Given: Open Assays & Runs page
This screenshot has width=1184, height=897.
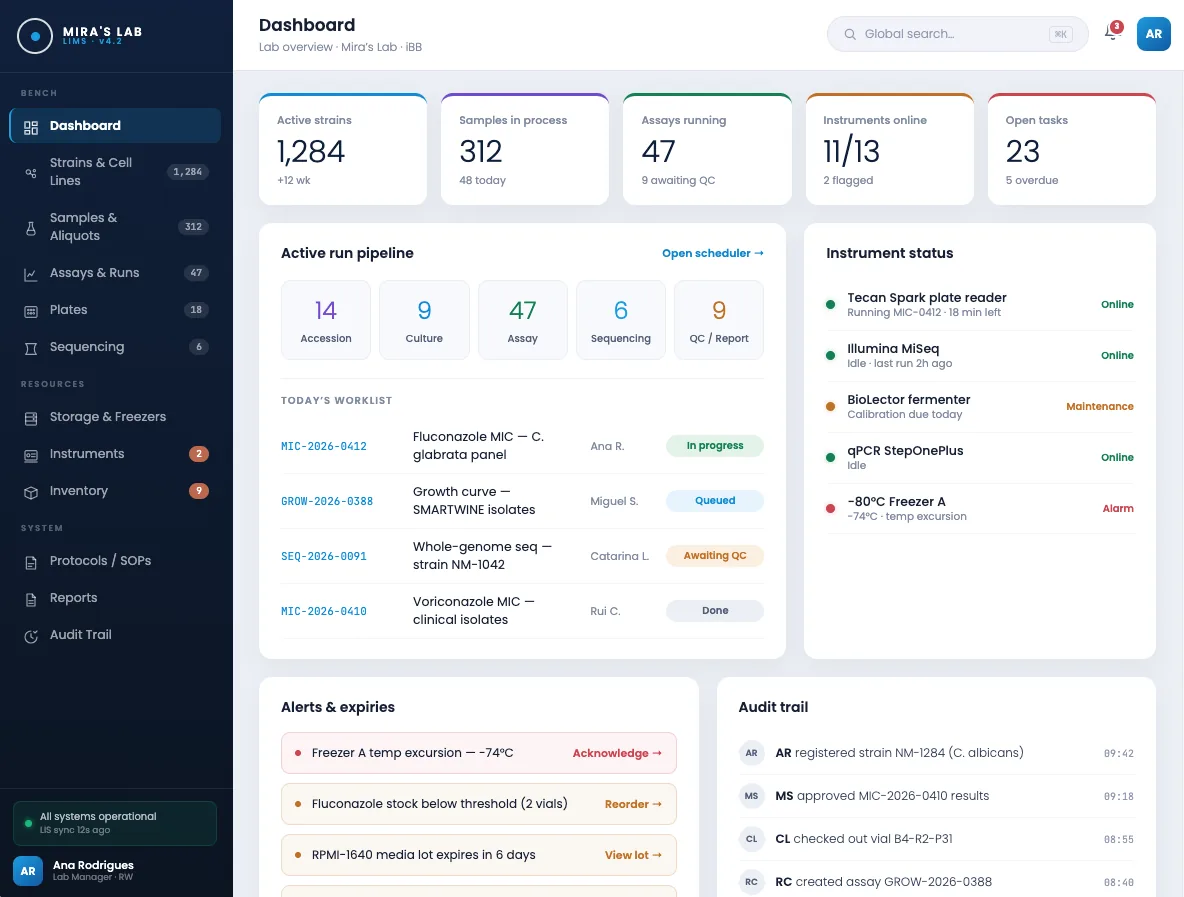Looking at the screenshot, I should pos(115,273).
